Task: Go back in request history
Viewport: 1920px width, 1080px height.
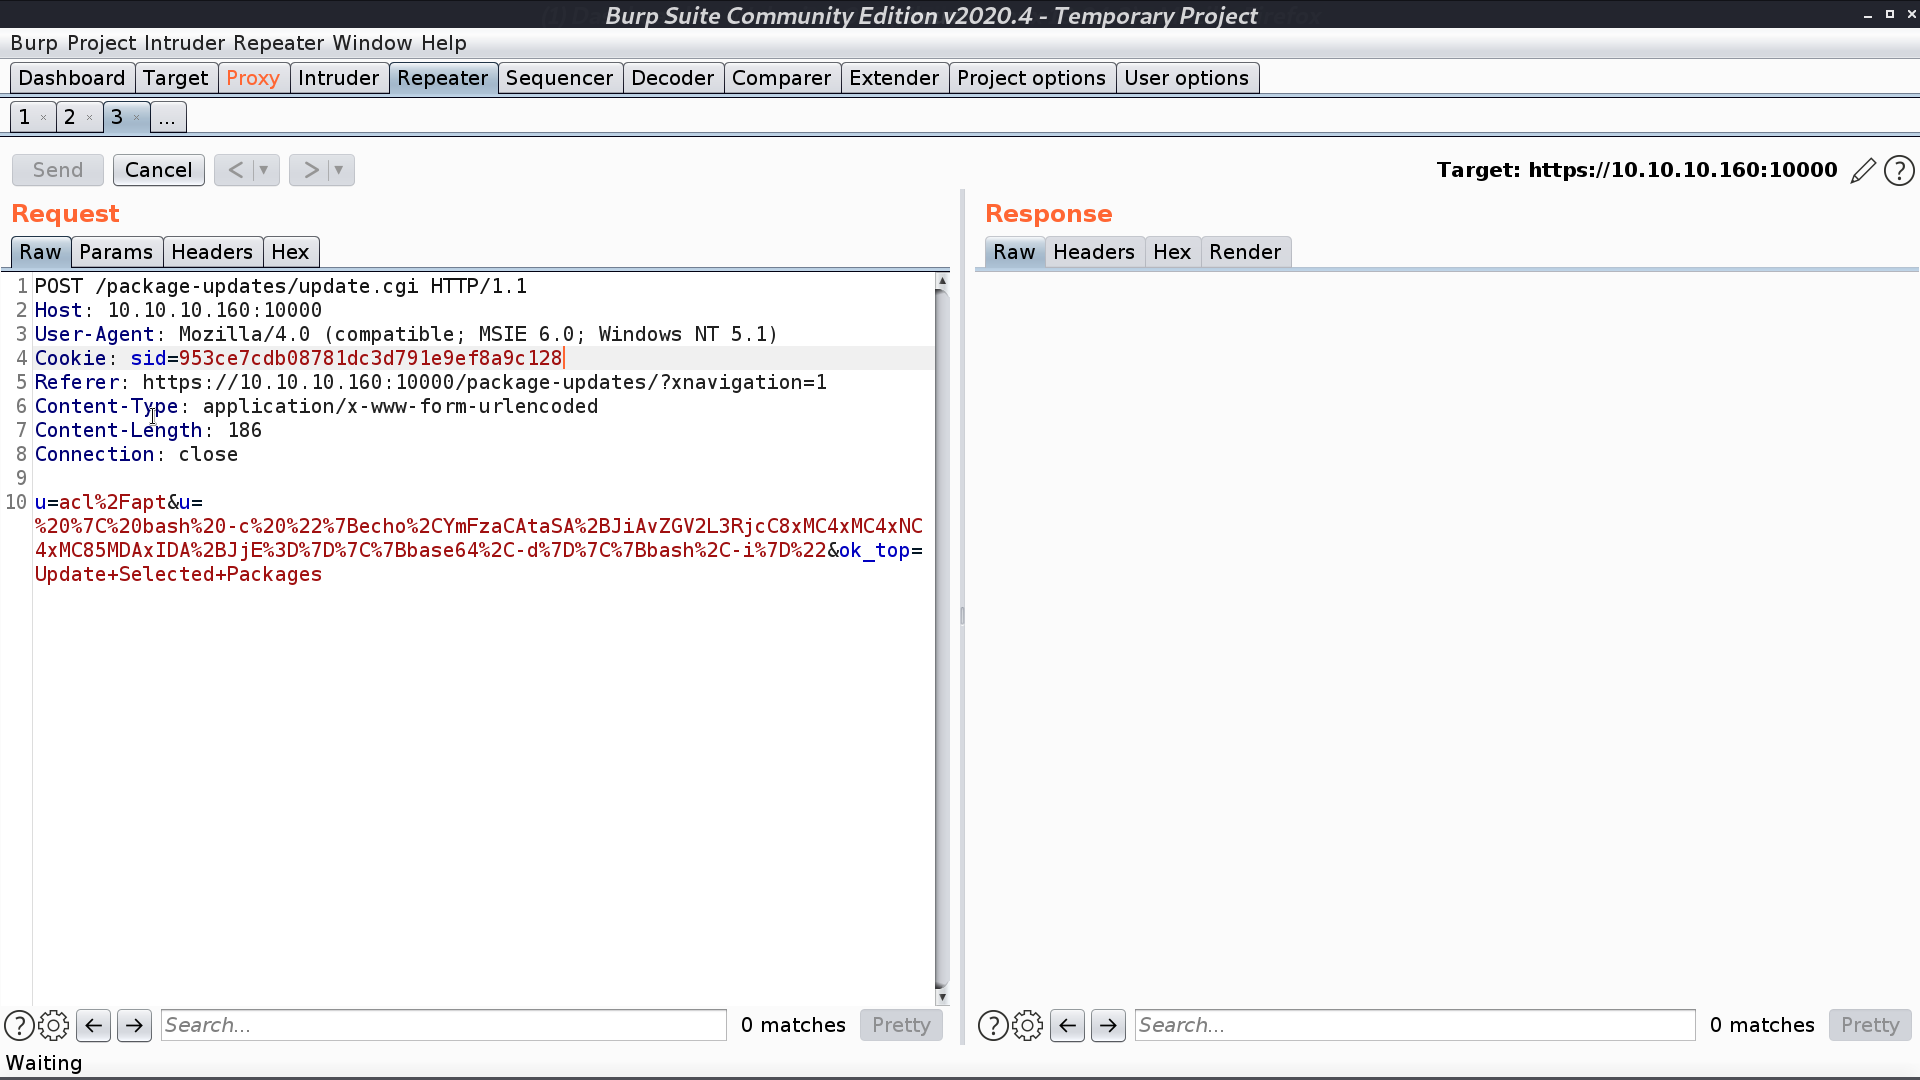Action: point(235,170)
